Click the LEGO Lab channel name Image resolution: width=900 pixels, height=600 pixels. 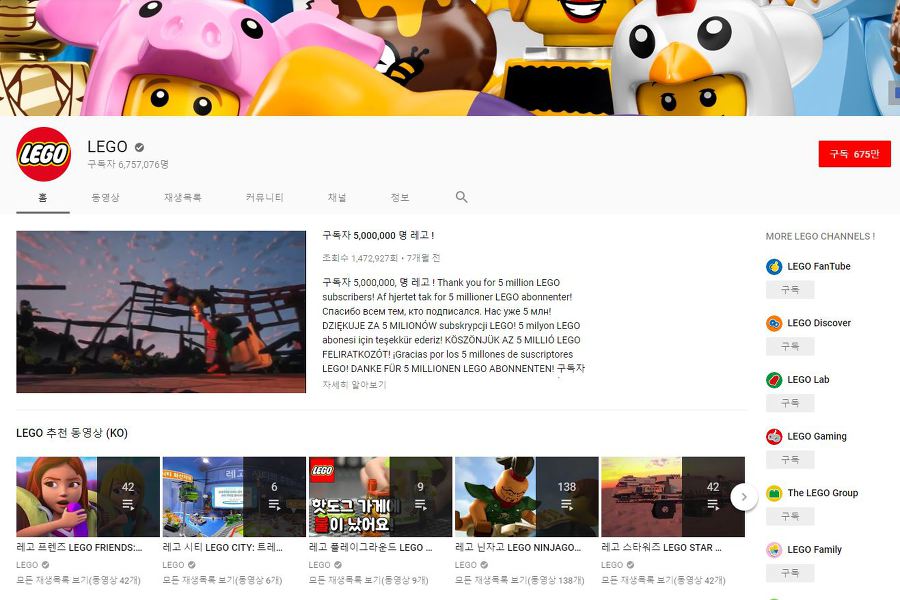point(808,380)
